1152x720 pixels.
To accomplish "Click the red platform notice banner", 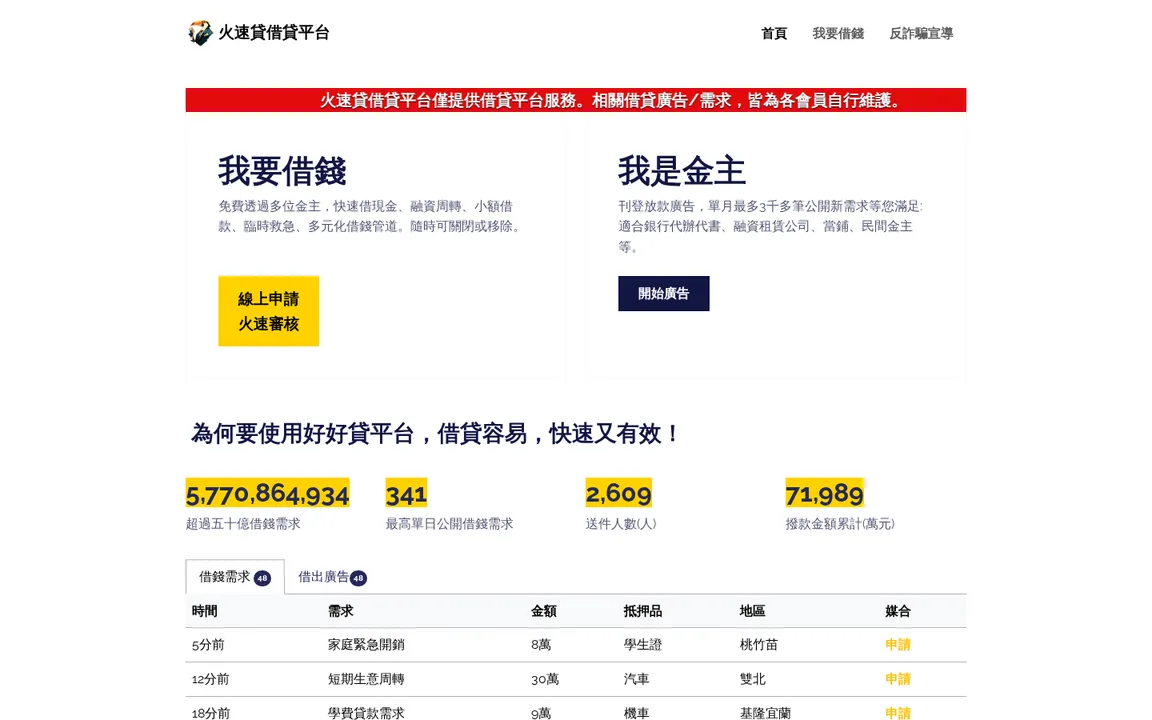I will (575, 100).
